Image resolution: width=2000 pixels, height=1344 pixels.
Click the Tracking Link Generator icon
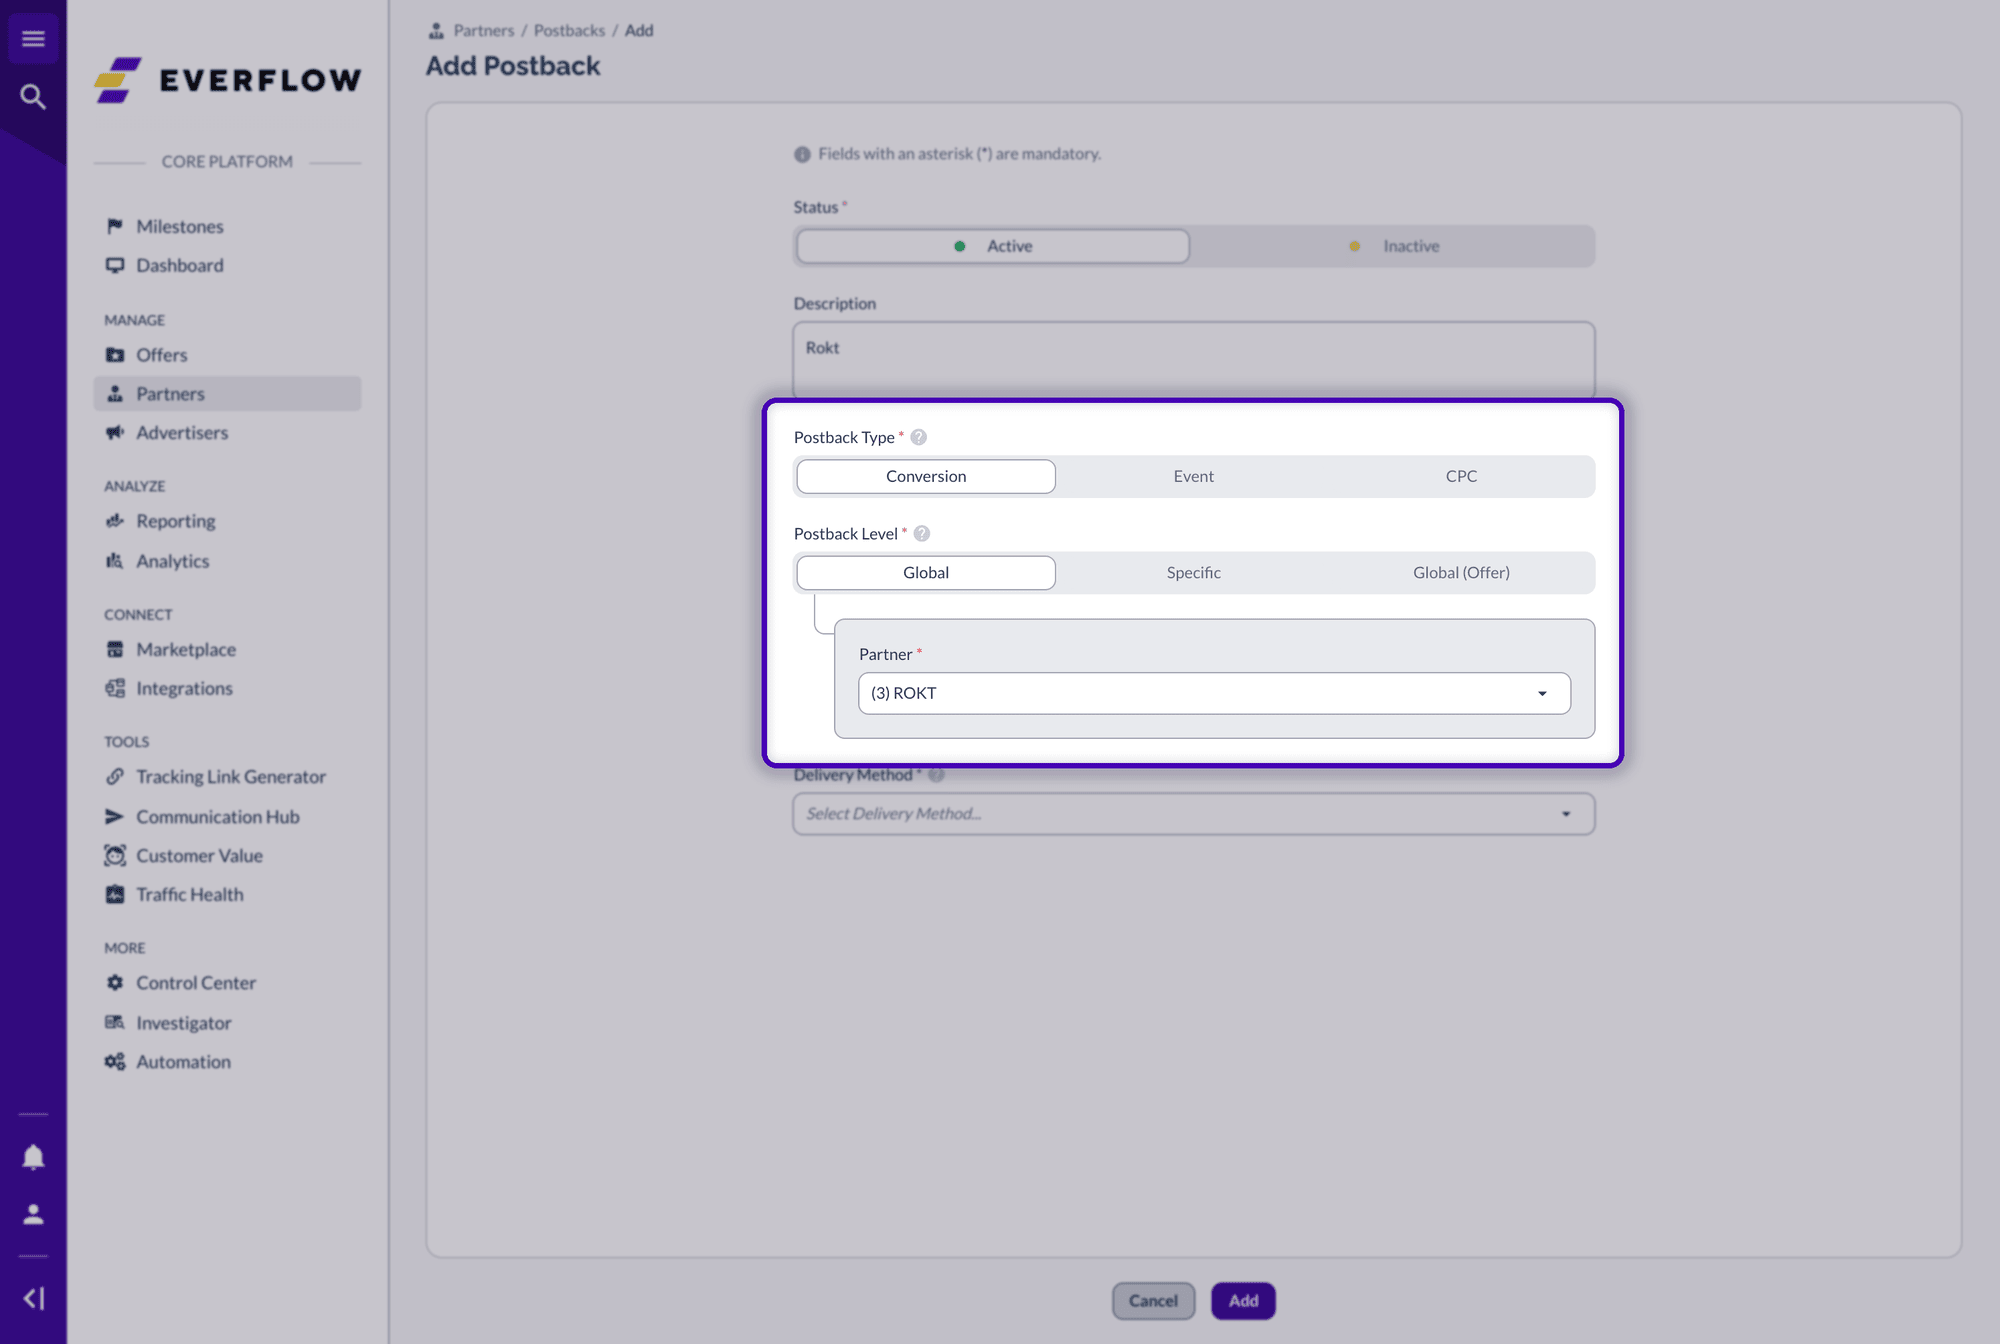click(115, 776)
